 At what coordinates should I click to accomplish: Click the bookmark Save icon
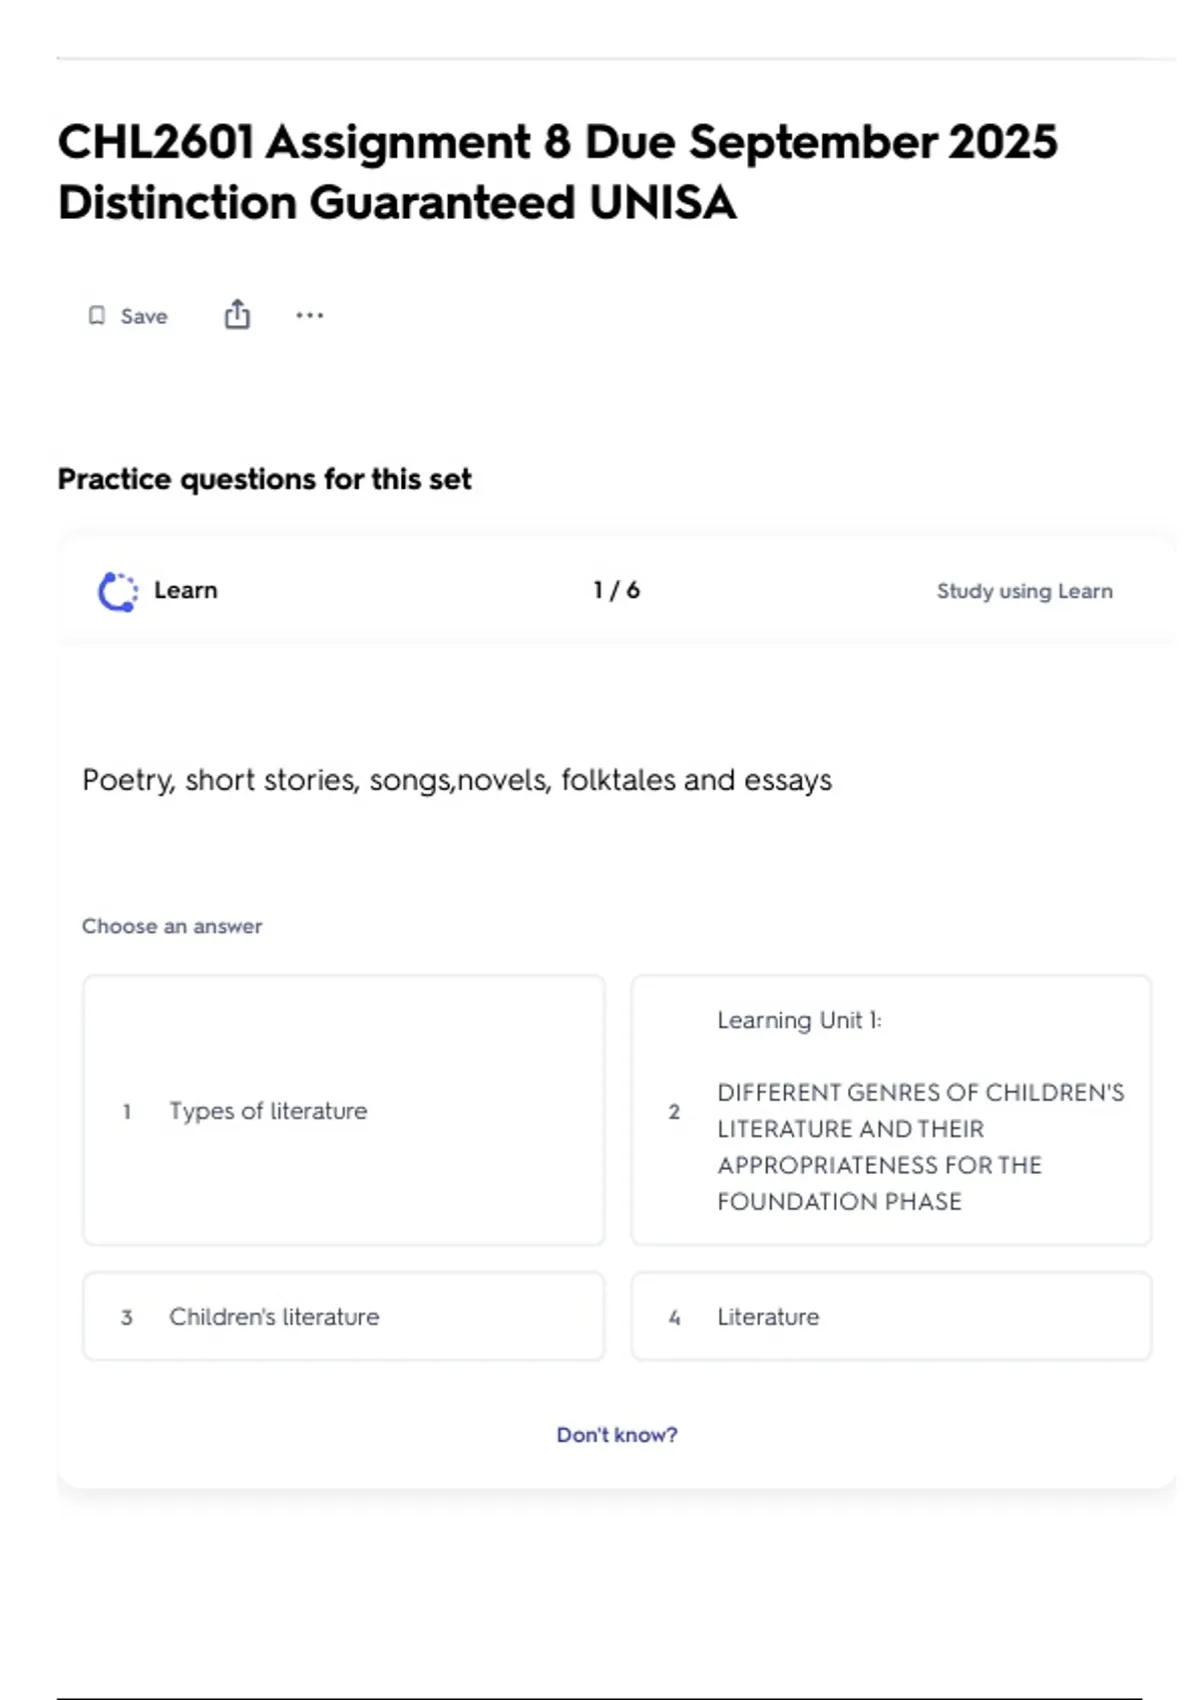97,316
